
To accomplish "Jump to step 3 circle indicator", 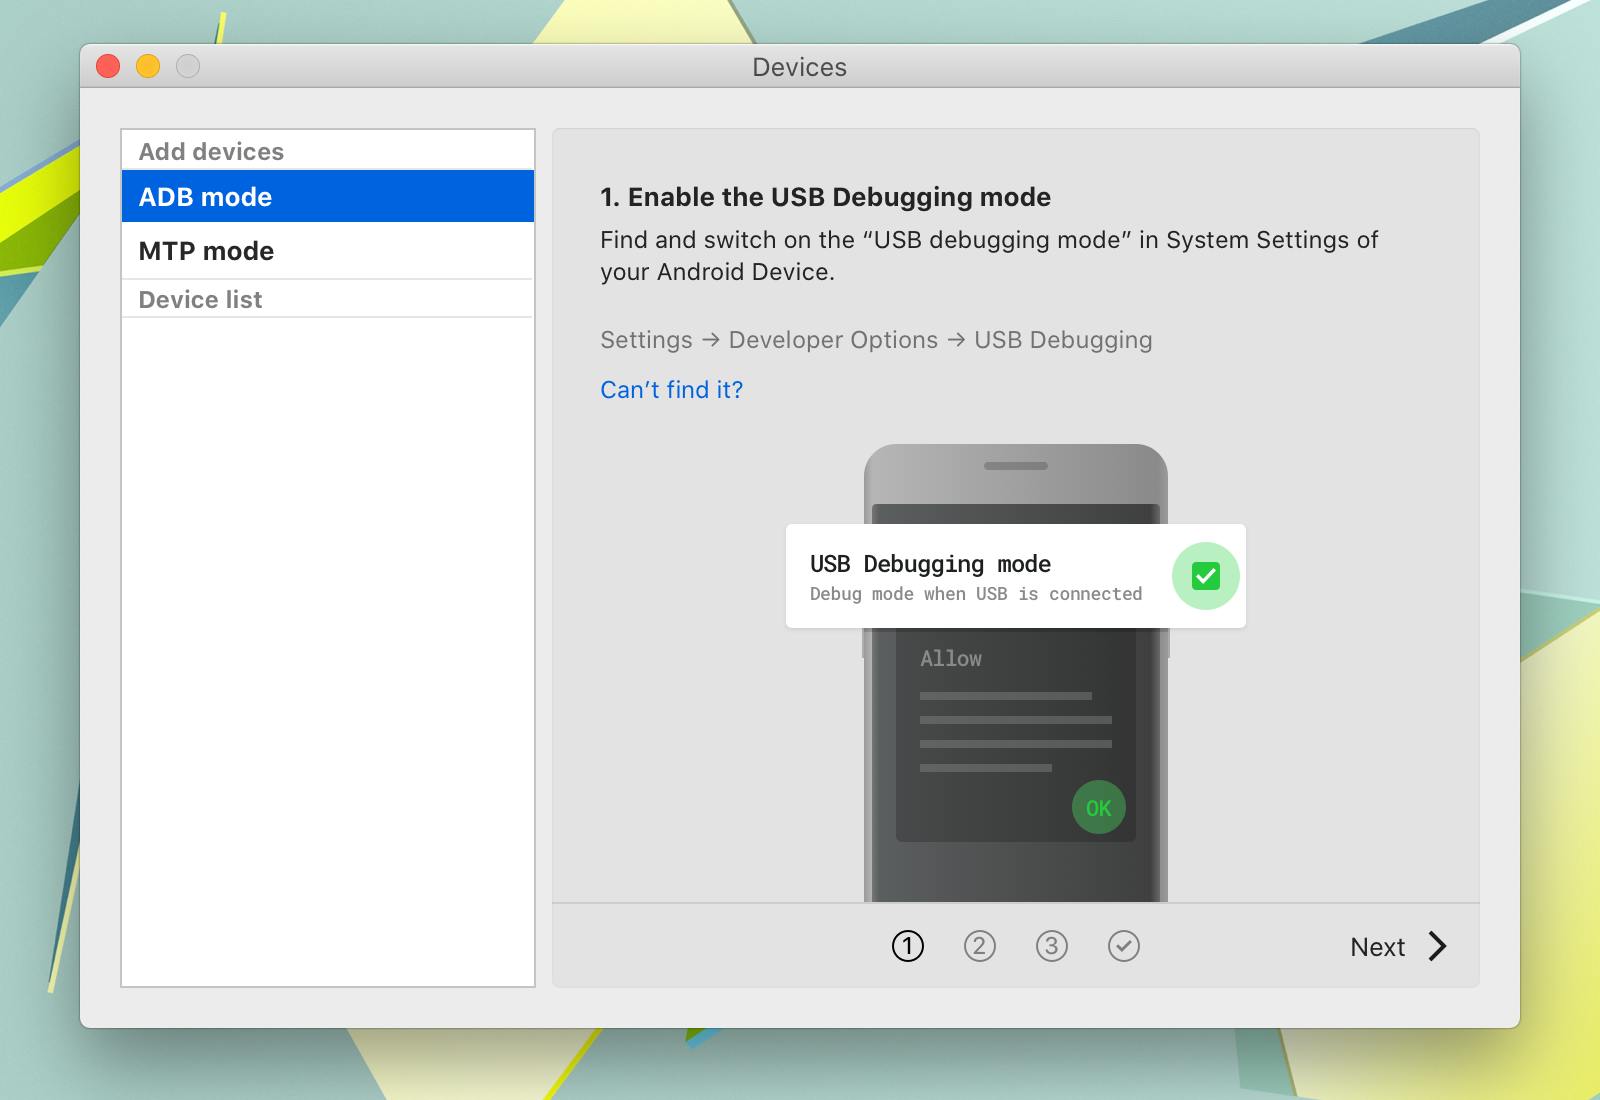I will tap(1051, 946).
